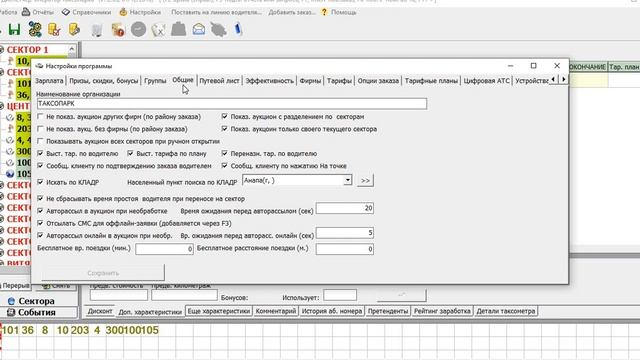The width and height of the screenshot is (640, 360).
Task: Uncheck 'Показ. аукцион с разделением по секторам'
Action: coord(224,117)
